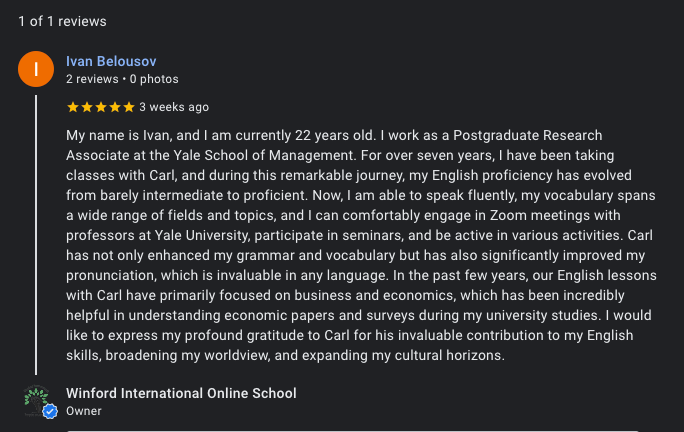Click the '3 weeks ago' timestamp
Screen dimensions: 684x432
174,107
